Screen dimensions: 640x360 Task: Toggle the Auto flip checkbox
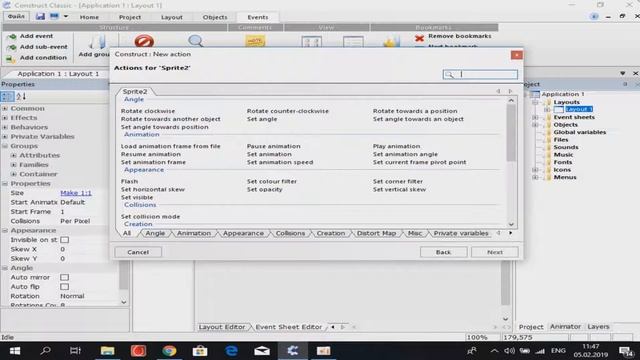(64, 287)
